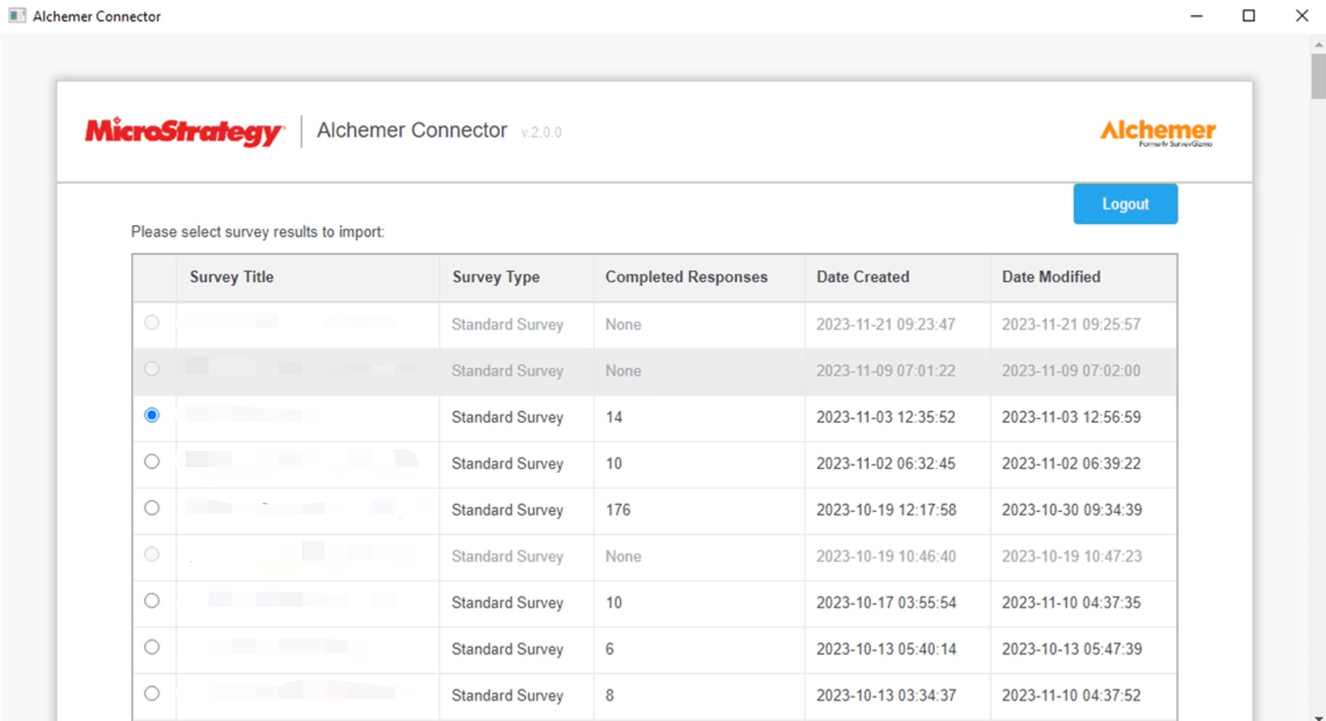Pick the survey with 8 completed responses
1326x721 pixels.
[152, 693]
